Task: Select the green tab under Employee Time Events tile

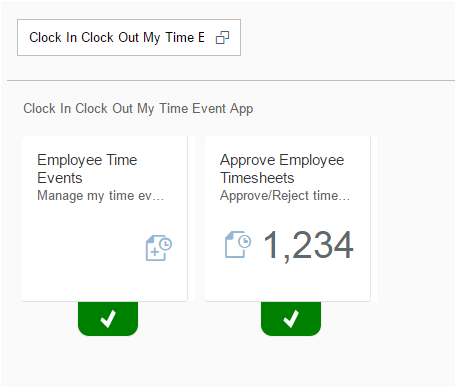Action: pos(108,319)
